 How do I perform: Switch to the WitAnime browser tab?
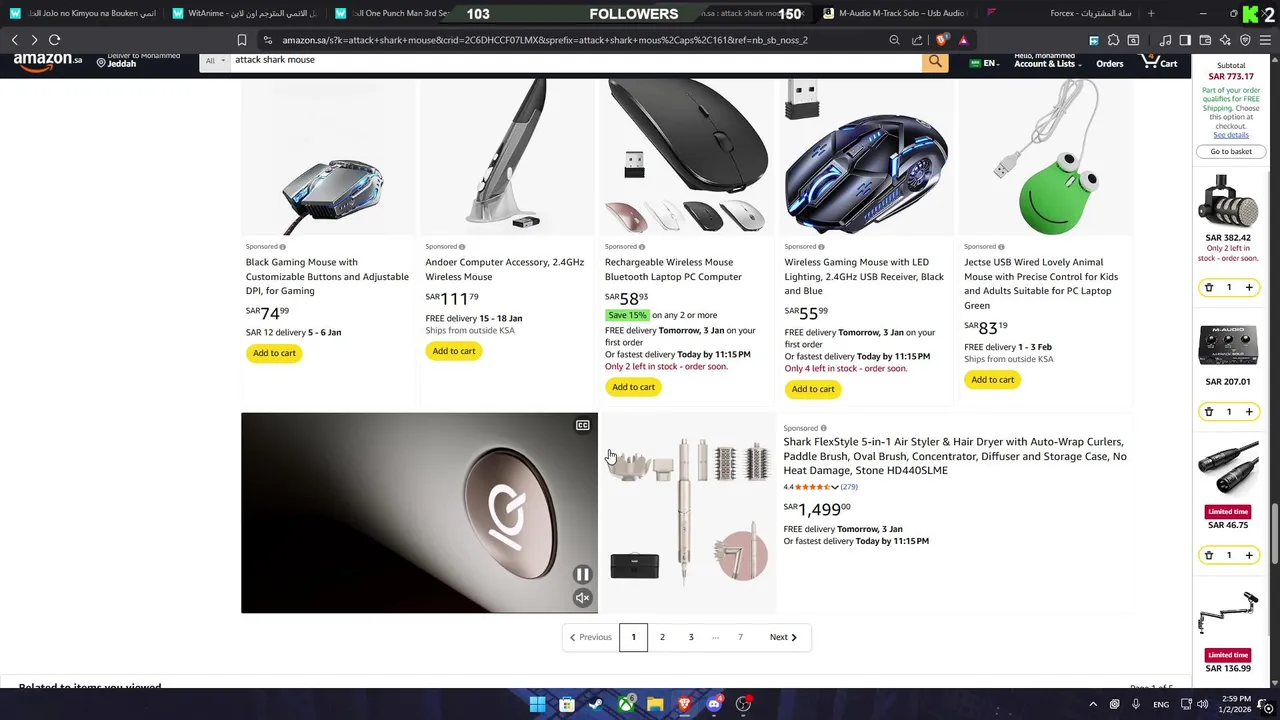245,13
